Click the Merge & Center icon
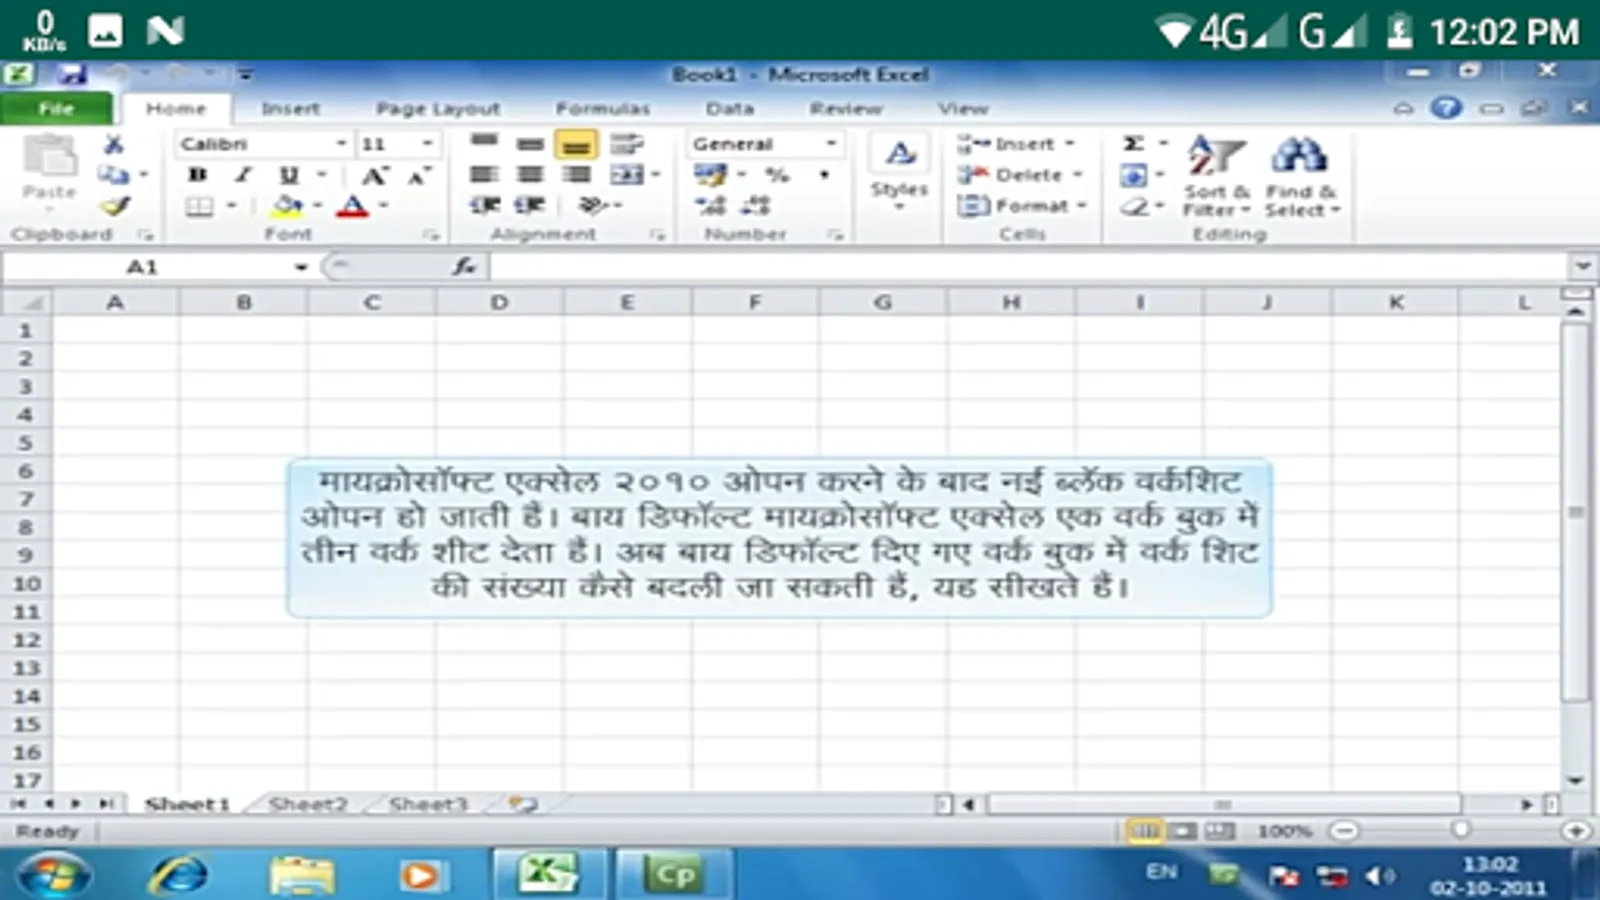Image resolution: width=1600 pixels, height=900 pixels. coord(627,175)
